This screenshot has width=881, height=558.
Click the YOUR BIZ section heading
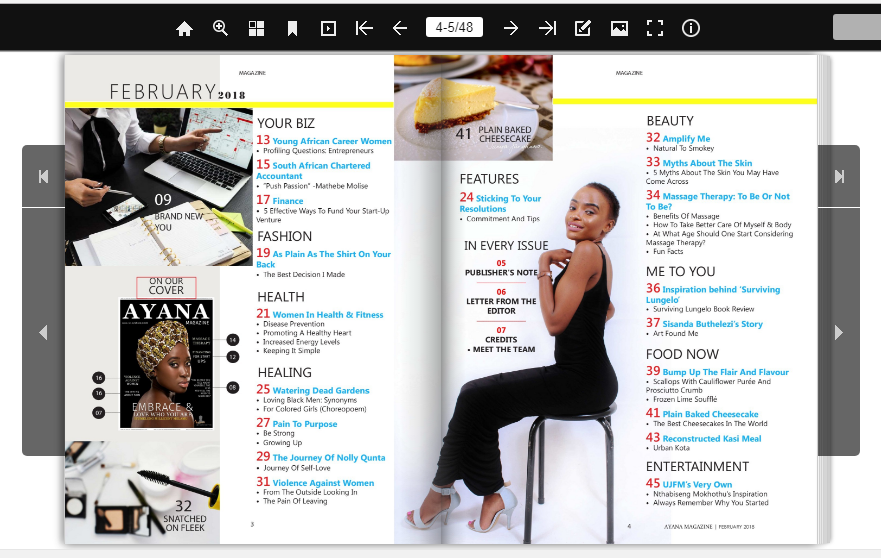(x=286, y=123)
